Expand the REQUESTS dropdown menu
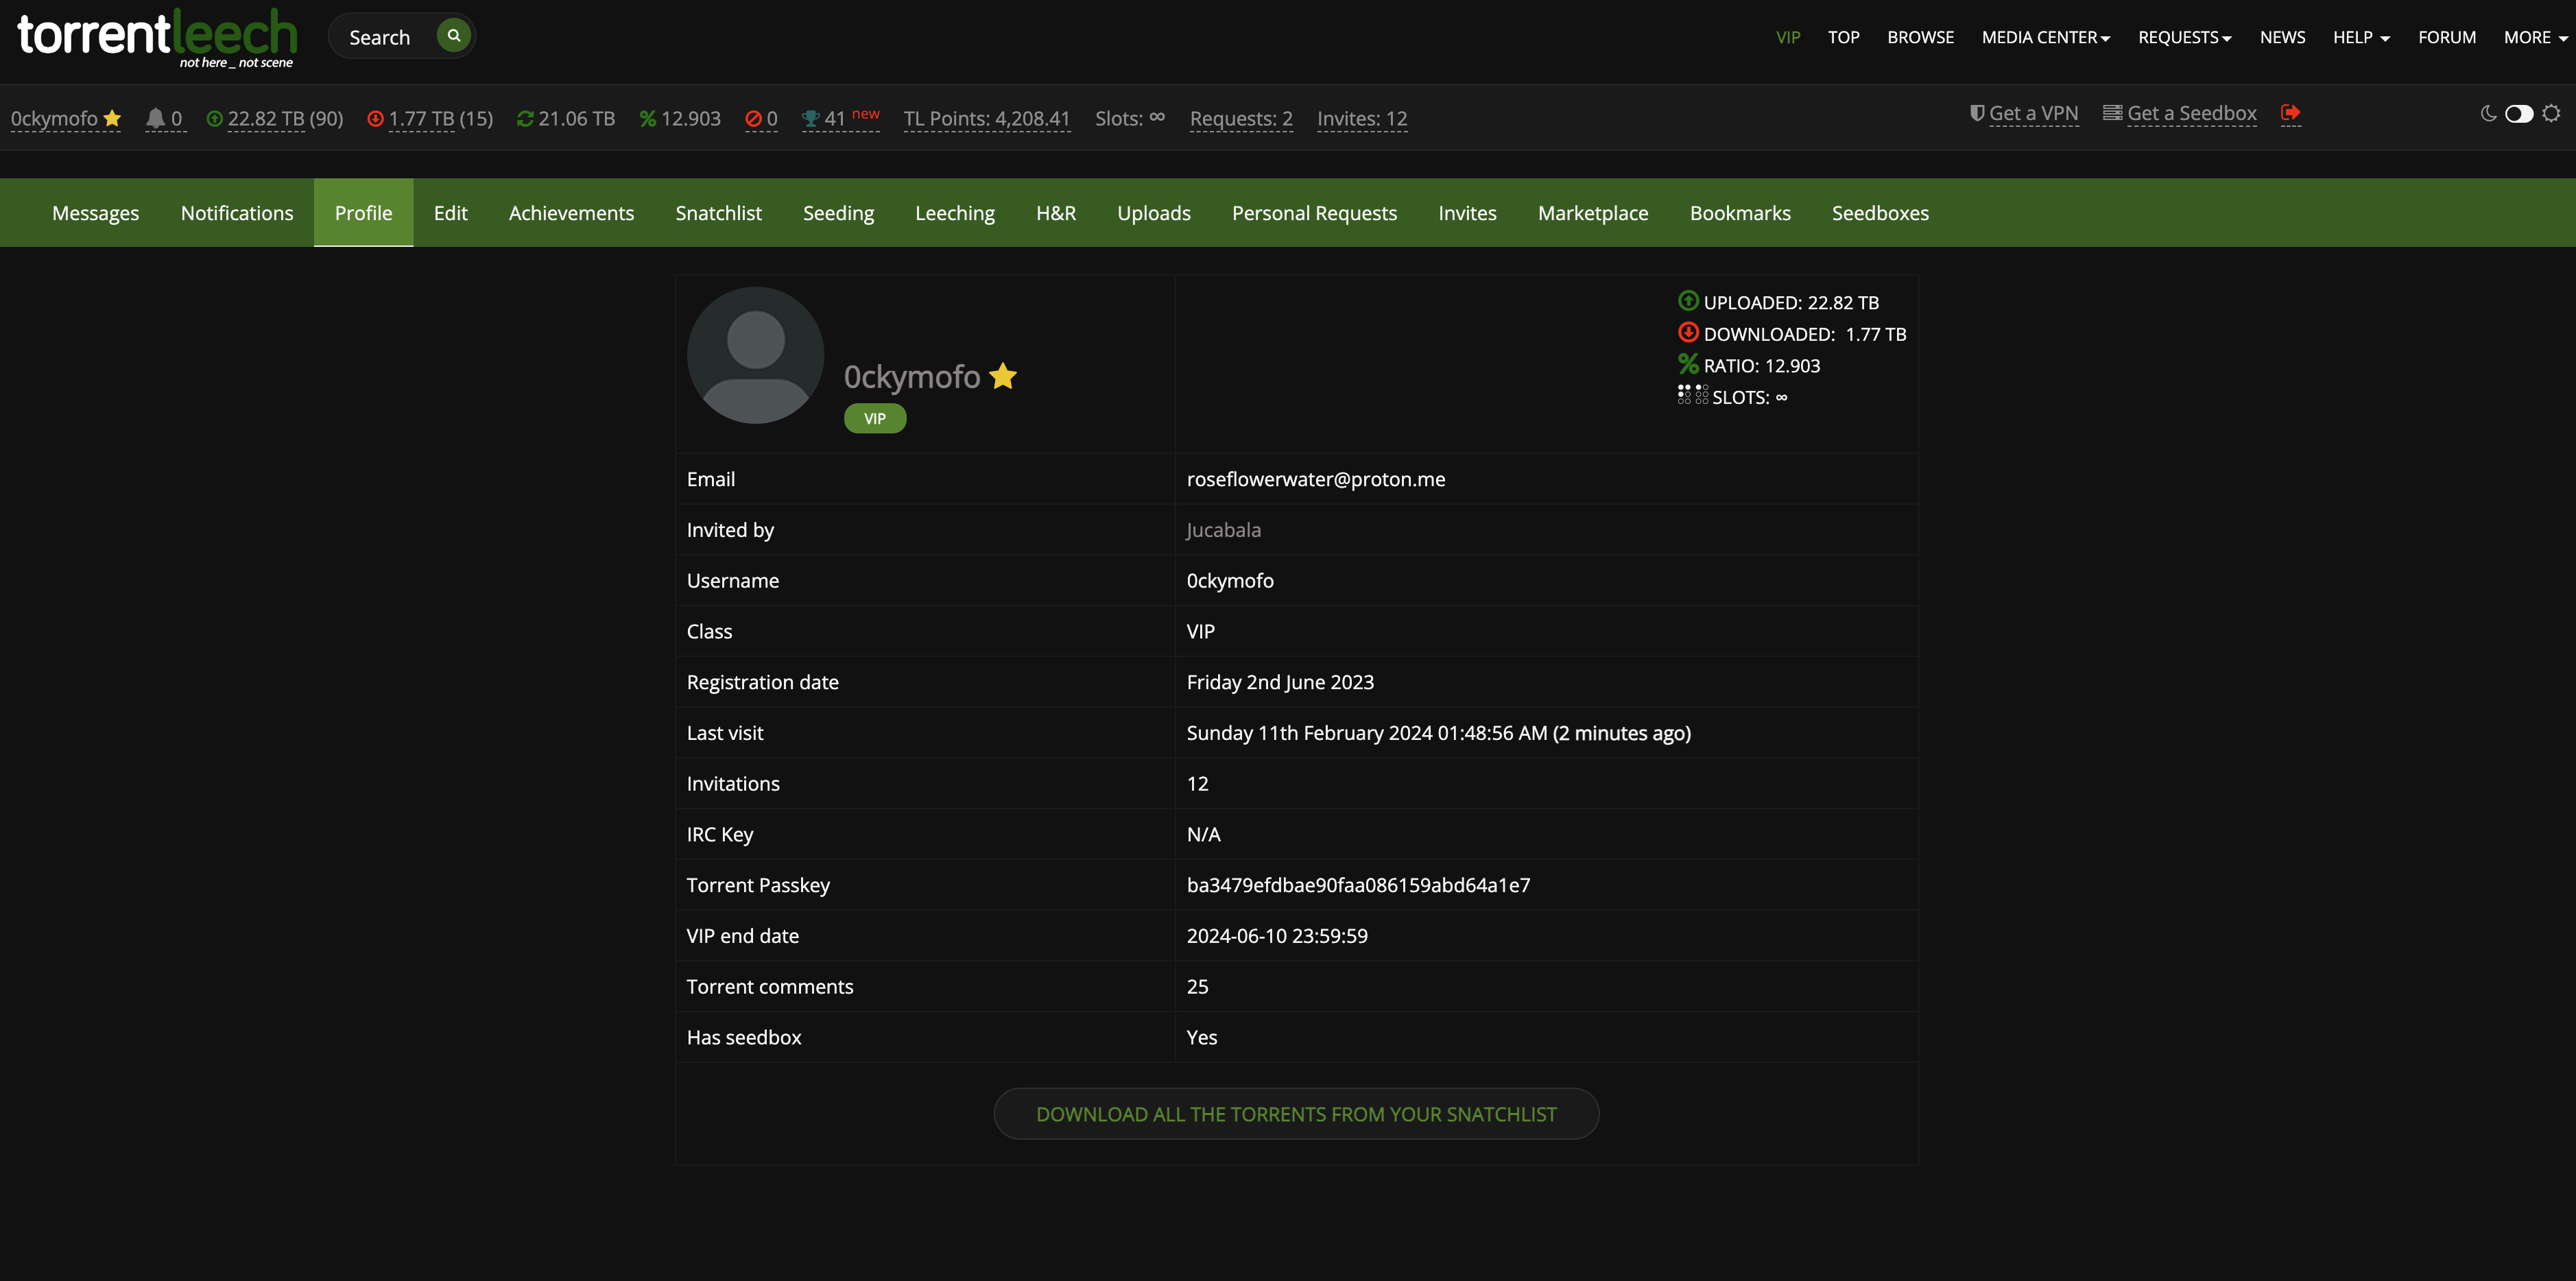The image size is (2576, 1281). [x=2185, y=37]
